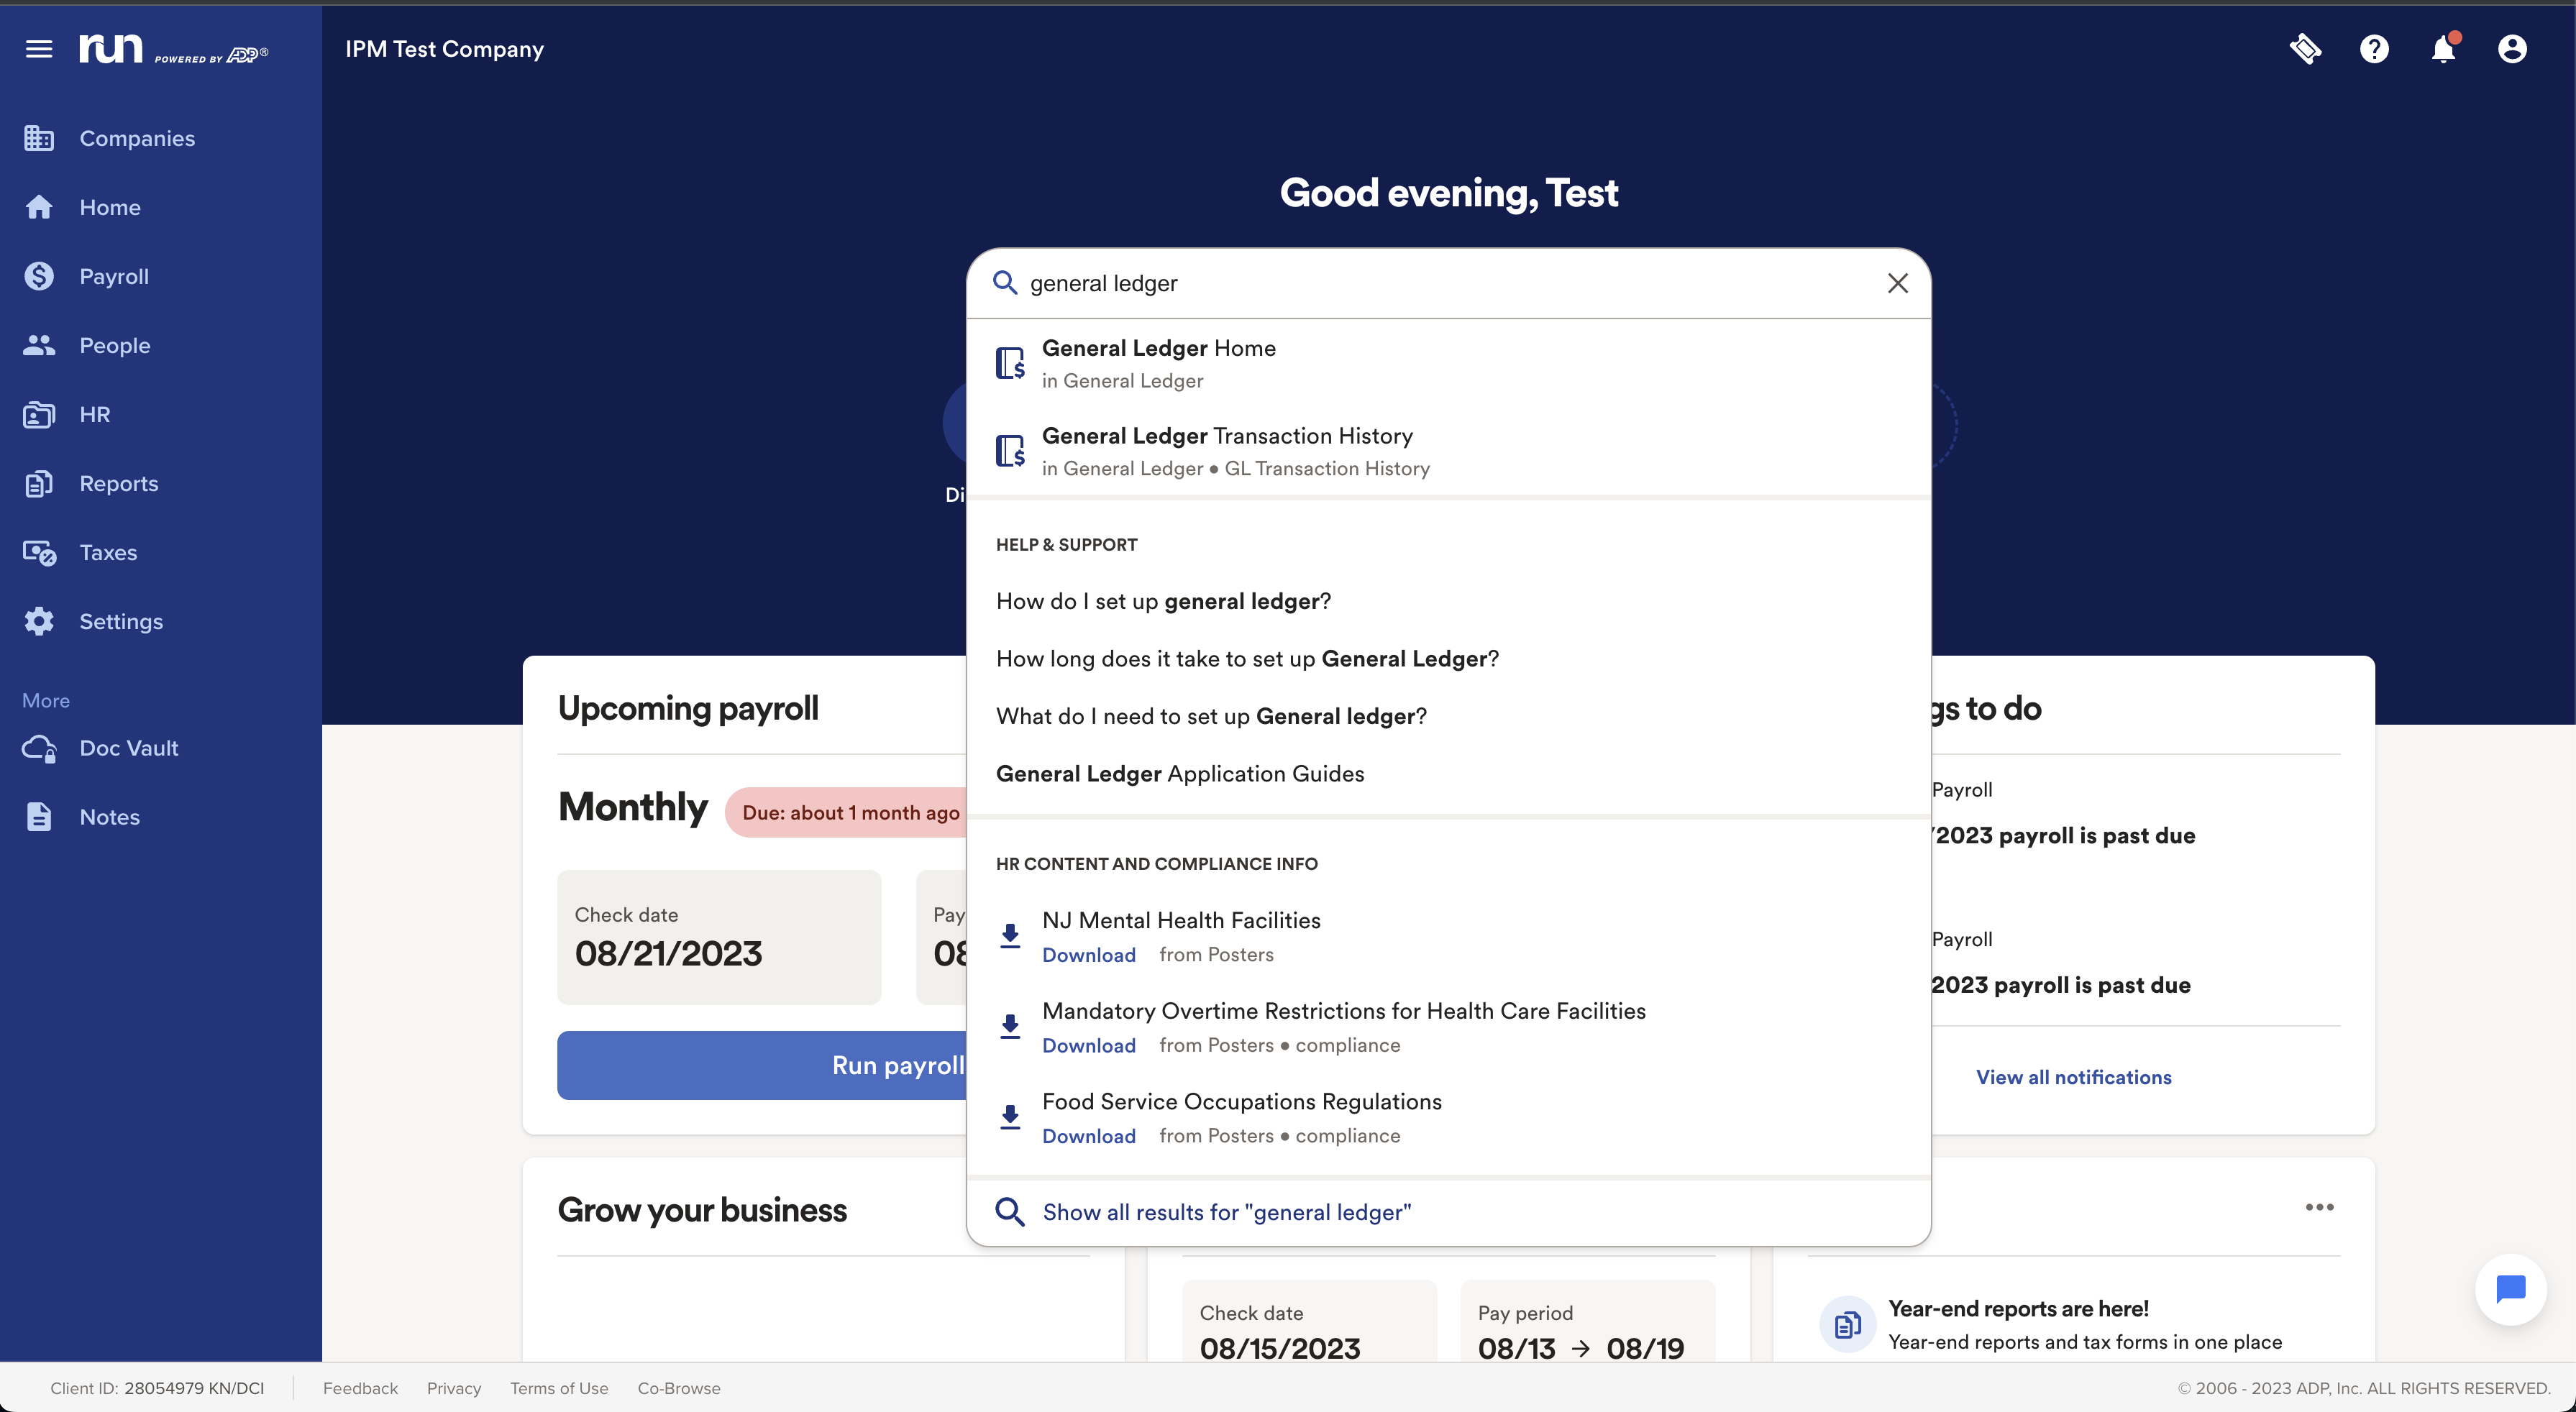Open Notes in the sidebar

pyautogui.click(x=109, y=817)
